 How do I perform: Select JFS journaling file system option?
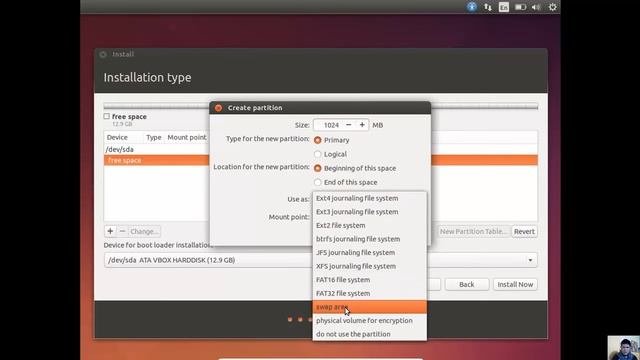click(369, 253)
